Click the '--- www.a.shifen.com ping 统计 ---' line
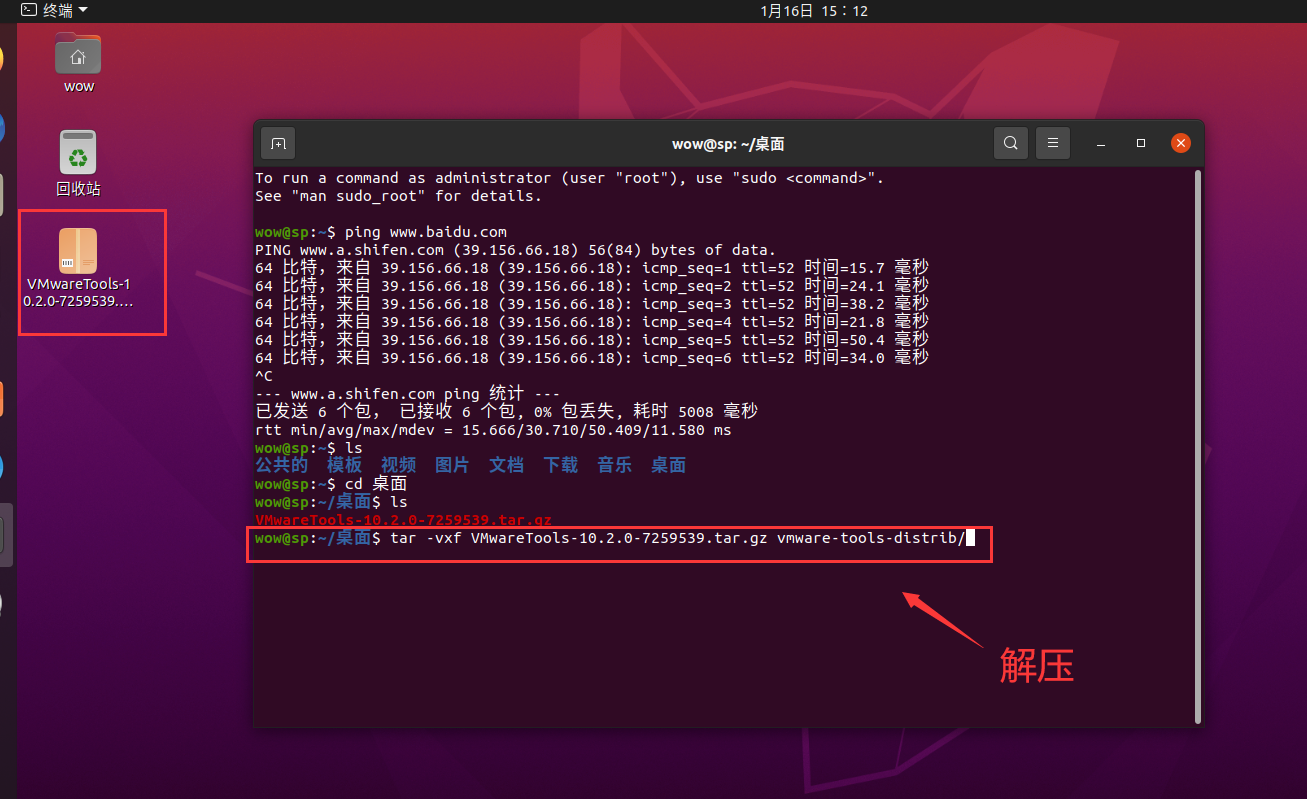The image size is (1307, 799). pyautogui.click(x=407, y=394)
